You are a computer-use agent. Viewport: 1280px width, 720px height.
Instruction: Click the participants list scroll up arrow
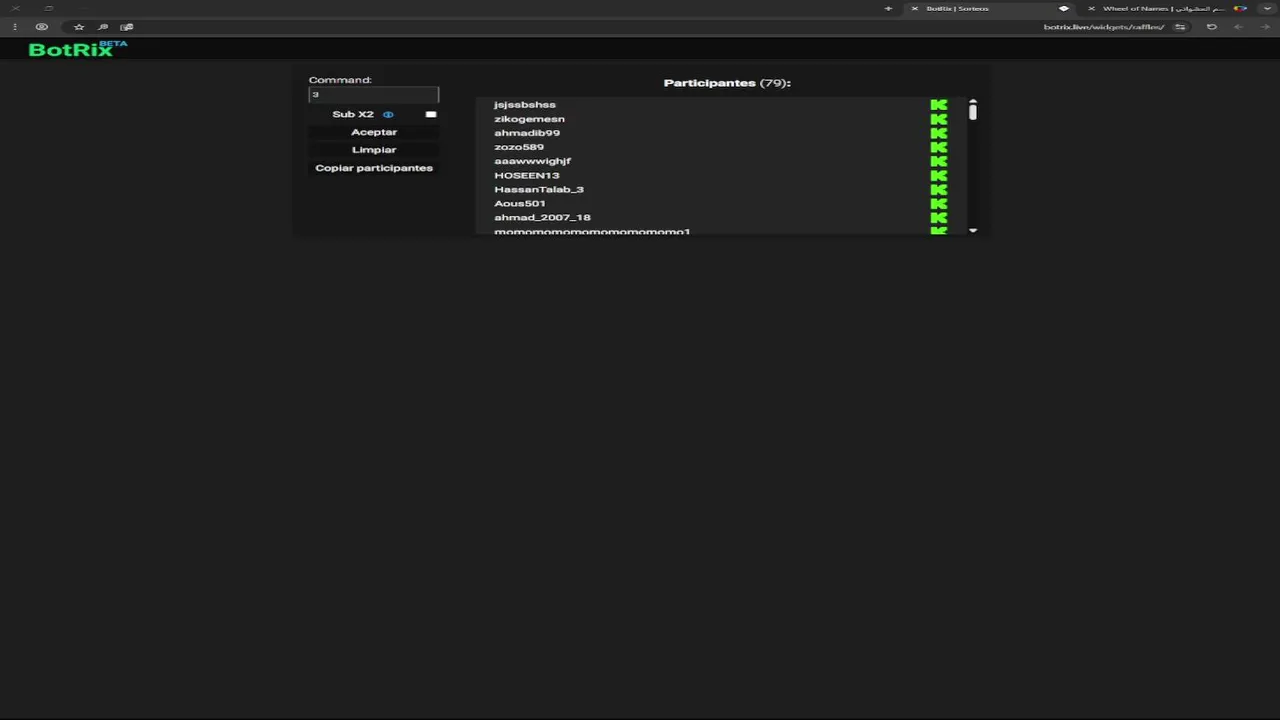972,101
